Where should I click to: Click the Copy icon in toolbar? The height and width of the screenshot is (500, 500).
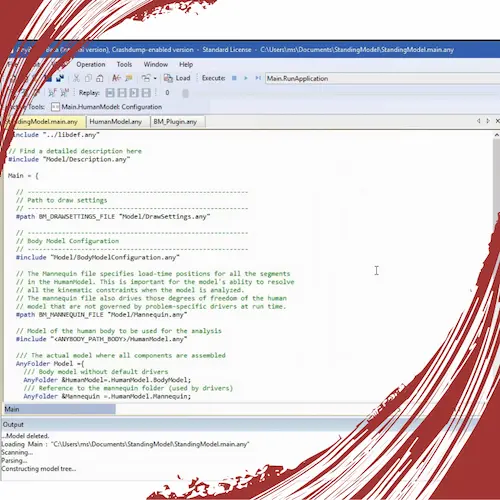pos(88,78)
